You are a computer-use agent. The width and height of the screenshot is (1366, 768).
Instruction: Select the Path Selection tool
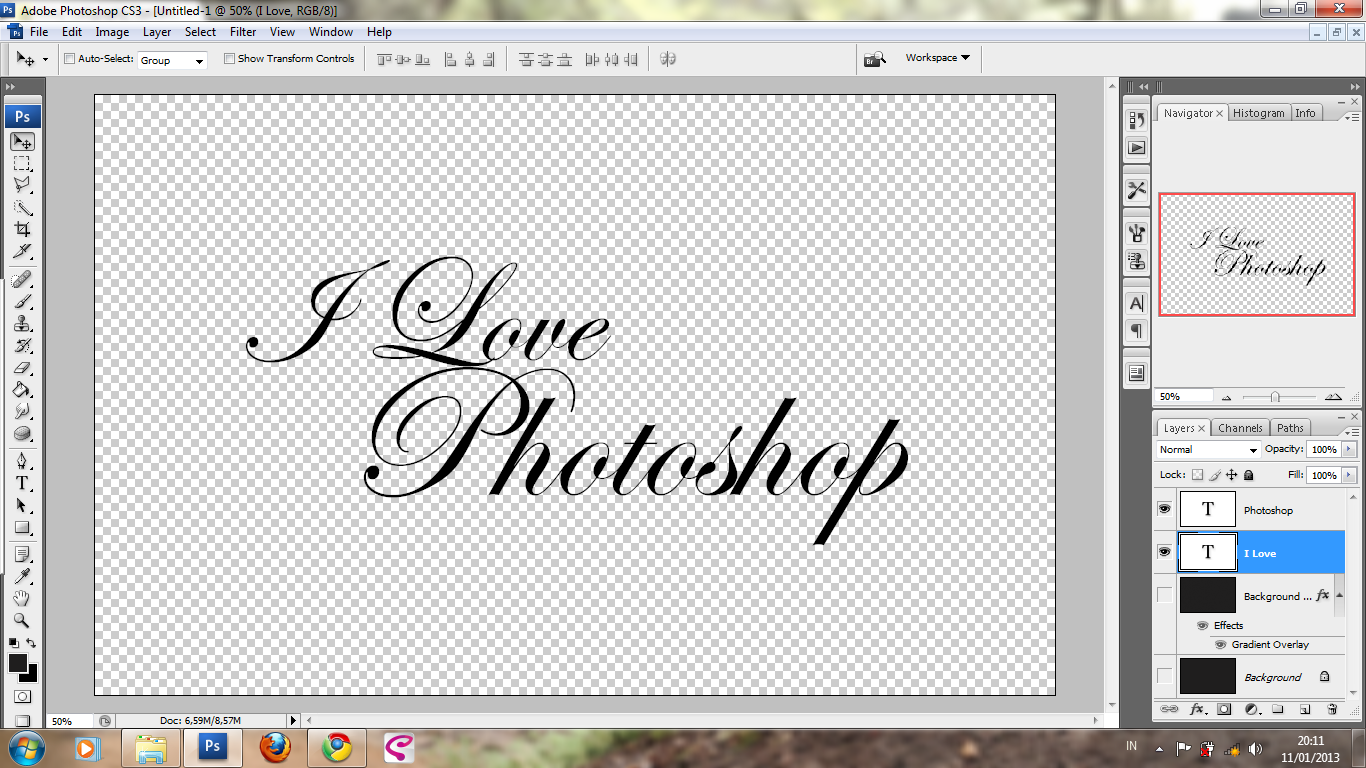pyautogui.click(x=22, y=505)
